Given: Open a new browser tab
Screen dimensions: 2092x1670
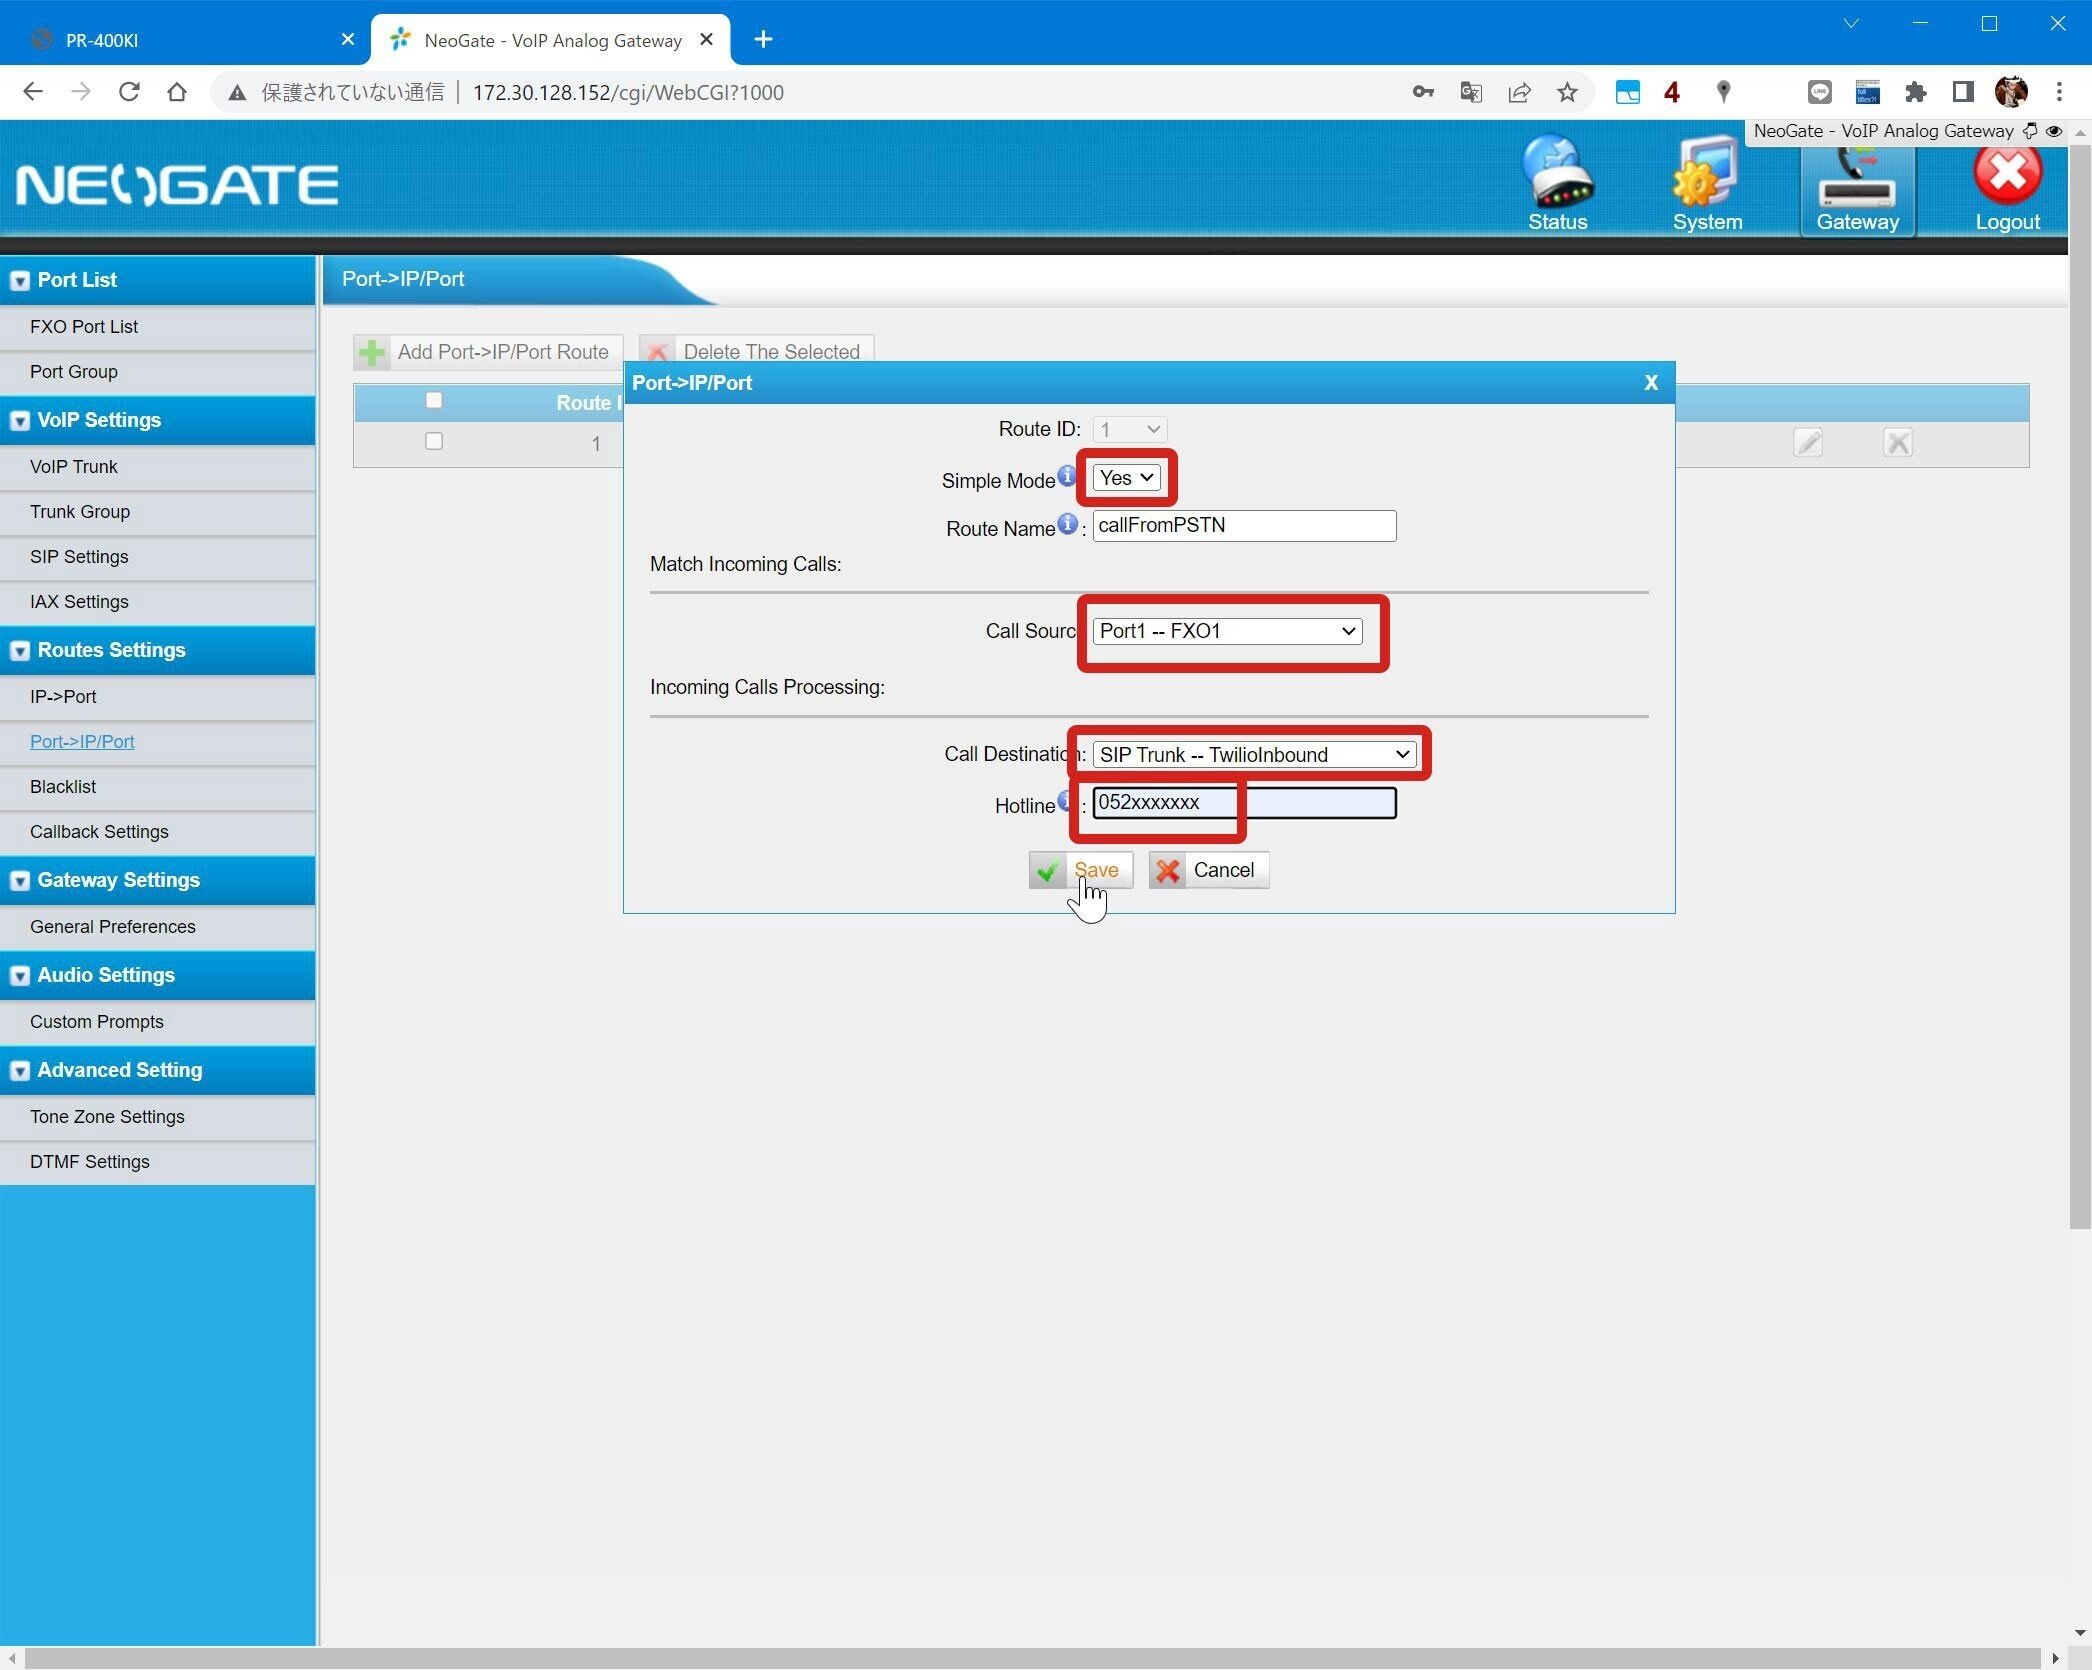Looking at the screenshot, I should pyautogui.click(x=763, y=39).
